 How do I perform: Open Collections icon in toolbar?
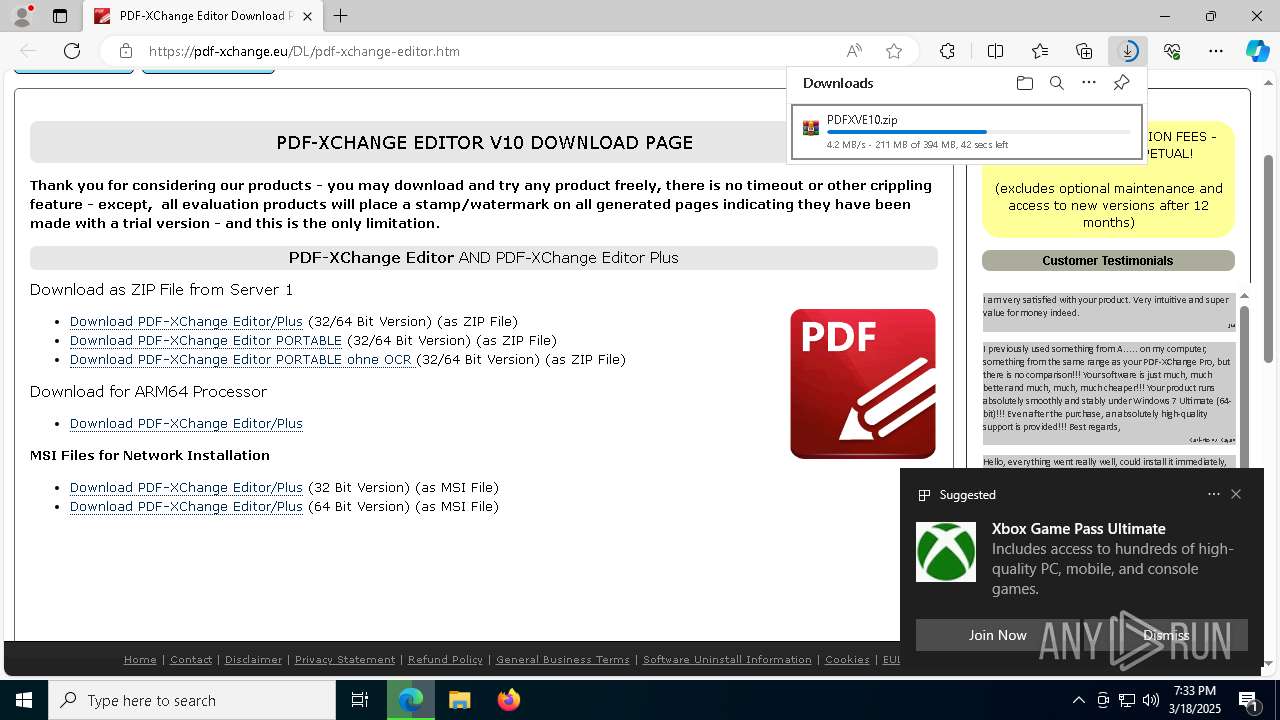(1084, 51)
